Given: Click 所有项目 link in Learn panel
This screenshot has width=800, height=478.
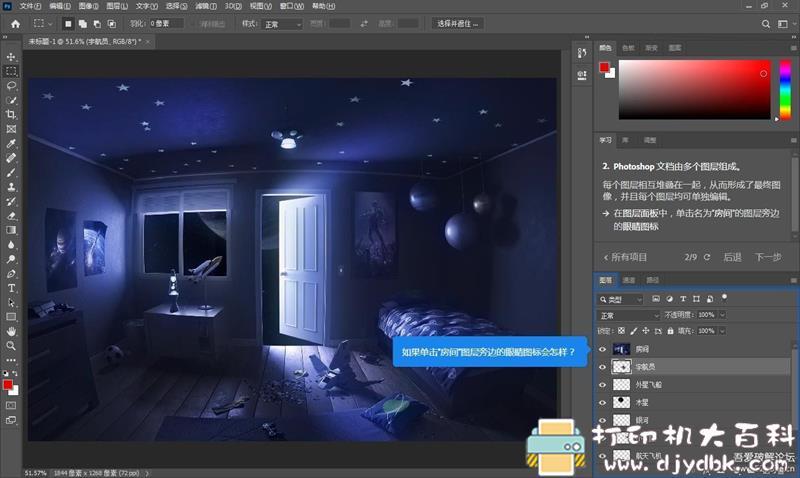Looking at the screenshot, I should pyautogui.click(x=625, y=257).
